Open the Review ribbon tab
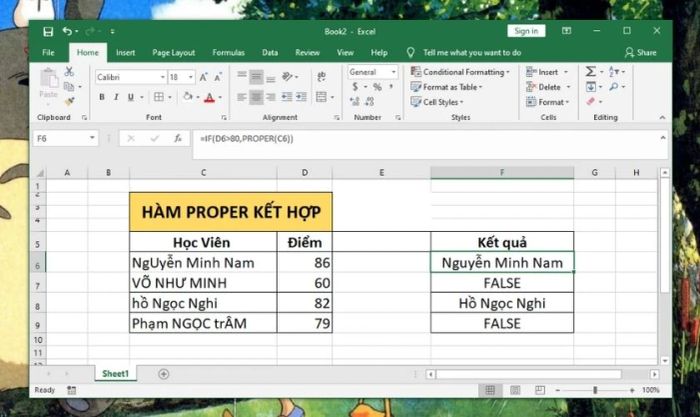 click(x=308, y=53)
